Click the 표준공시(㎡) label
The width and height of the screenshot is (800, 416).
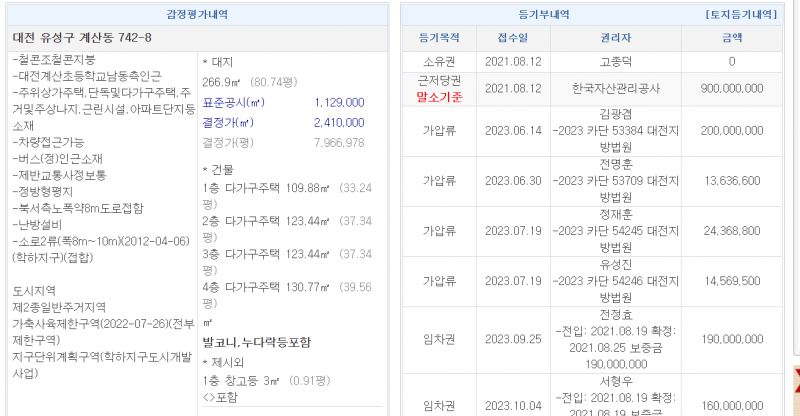coord(232,103)
